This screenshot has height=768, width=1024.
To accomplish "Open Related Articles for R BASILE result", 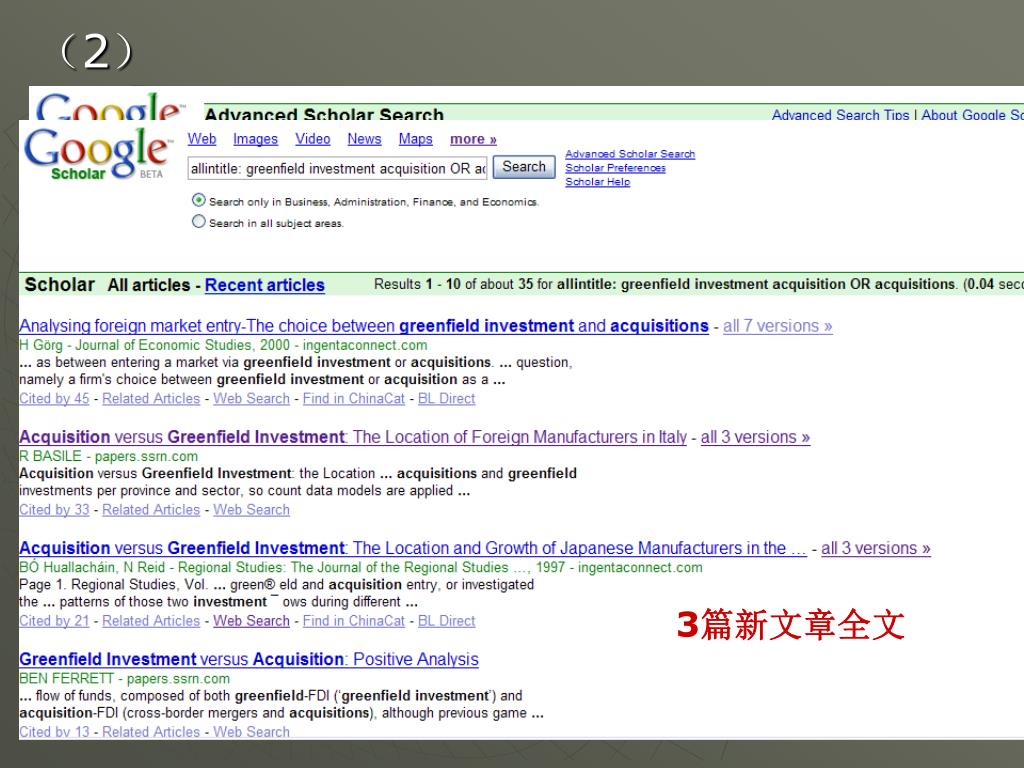I will [x=151, y=509].
